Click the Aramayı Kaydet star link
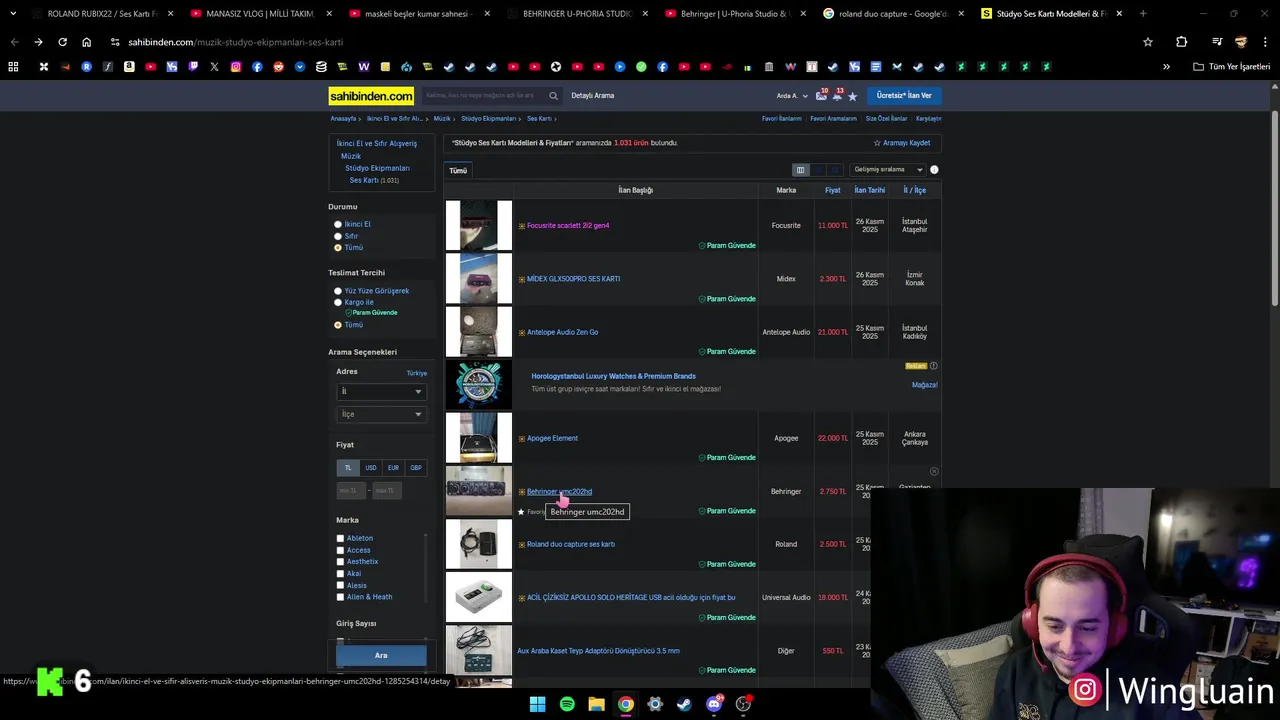The height and width of the screenshot is (720, 1280). (x=901, y=143)
